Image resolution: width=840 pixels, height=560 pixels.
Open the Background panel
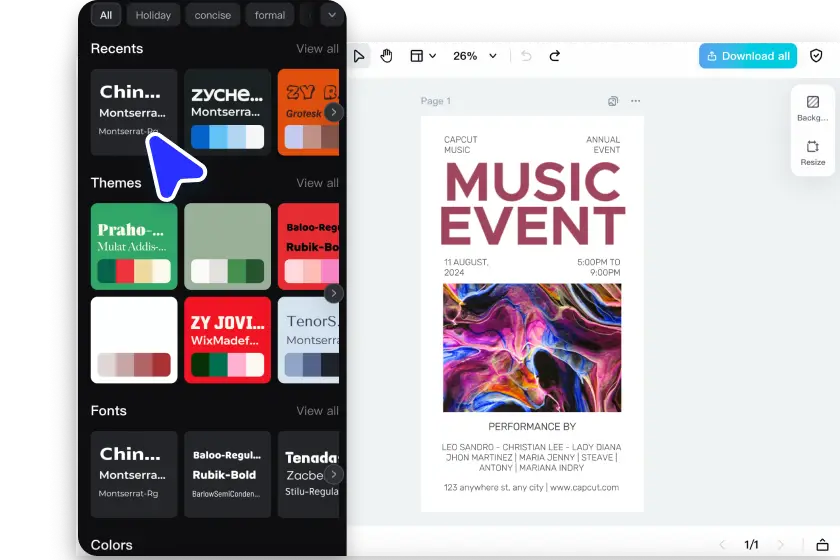813,108
